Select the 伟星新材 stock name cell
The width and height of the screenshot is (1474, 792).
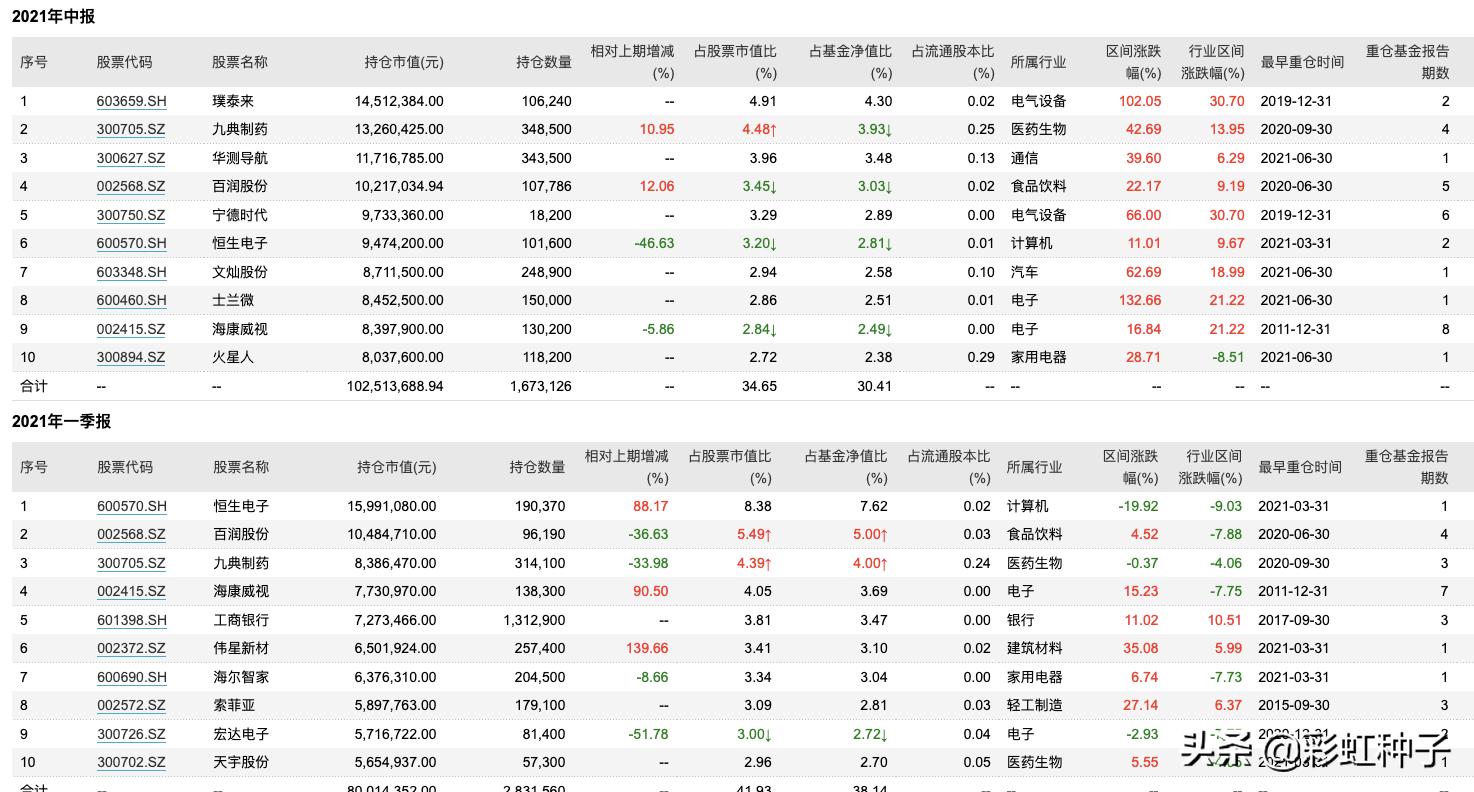tap(241, 648)
